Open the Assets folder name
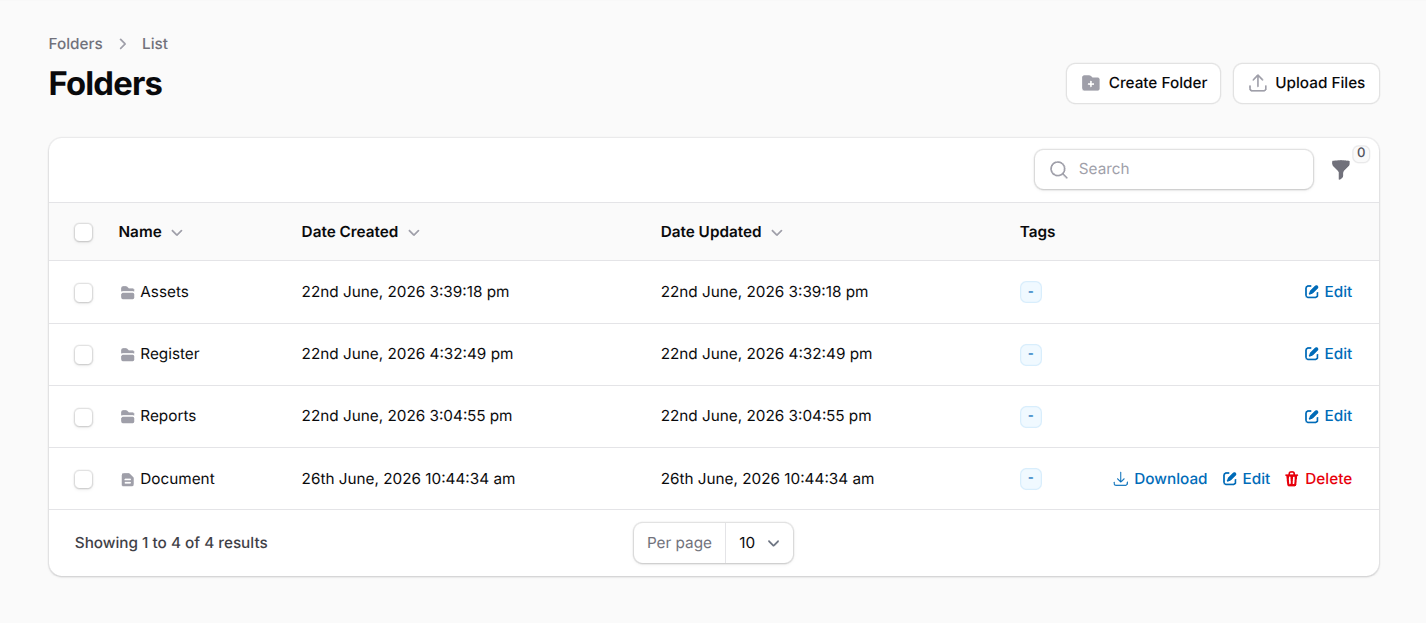The image size is (1426, 623). [165, 292]
